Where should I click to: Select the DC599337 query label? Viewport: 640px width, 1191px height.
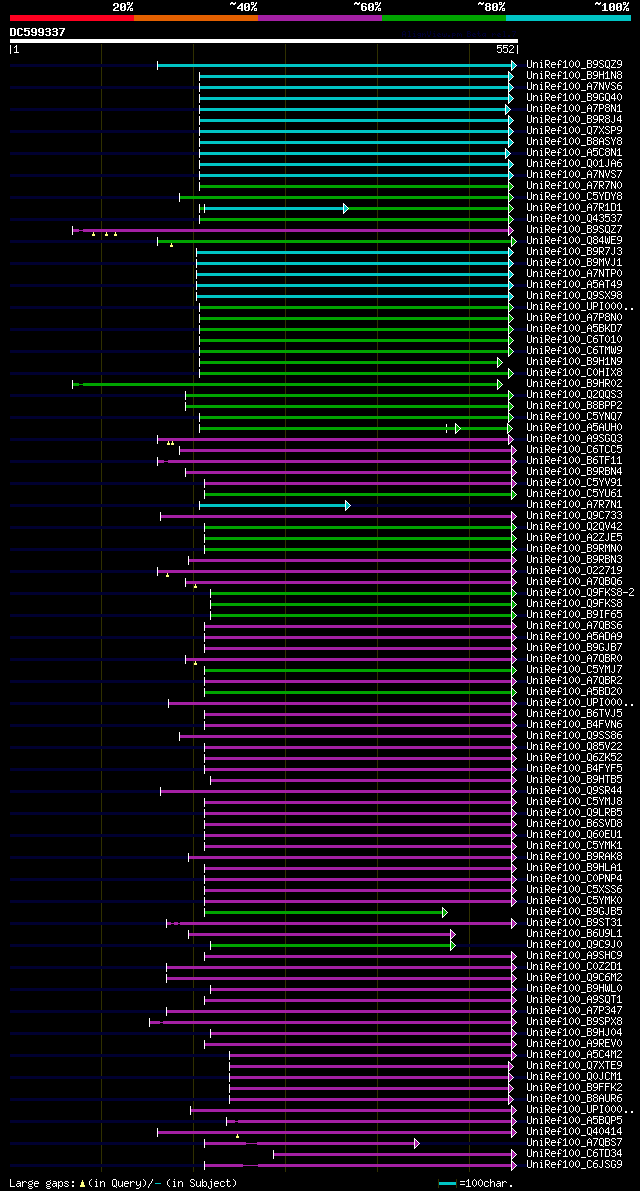(x=37, y=32)
